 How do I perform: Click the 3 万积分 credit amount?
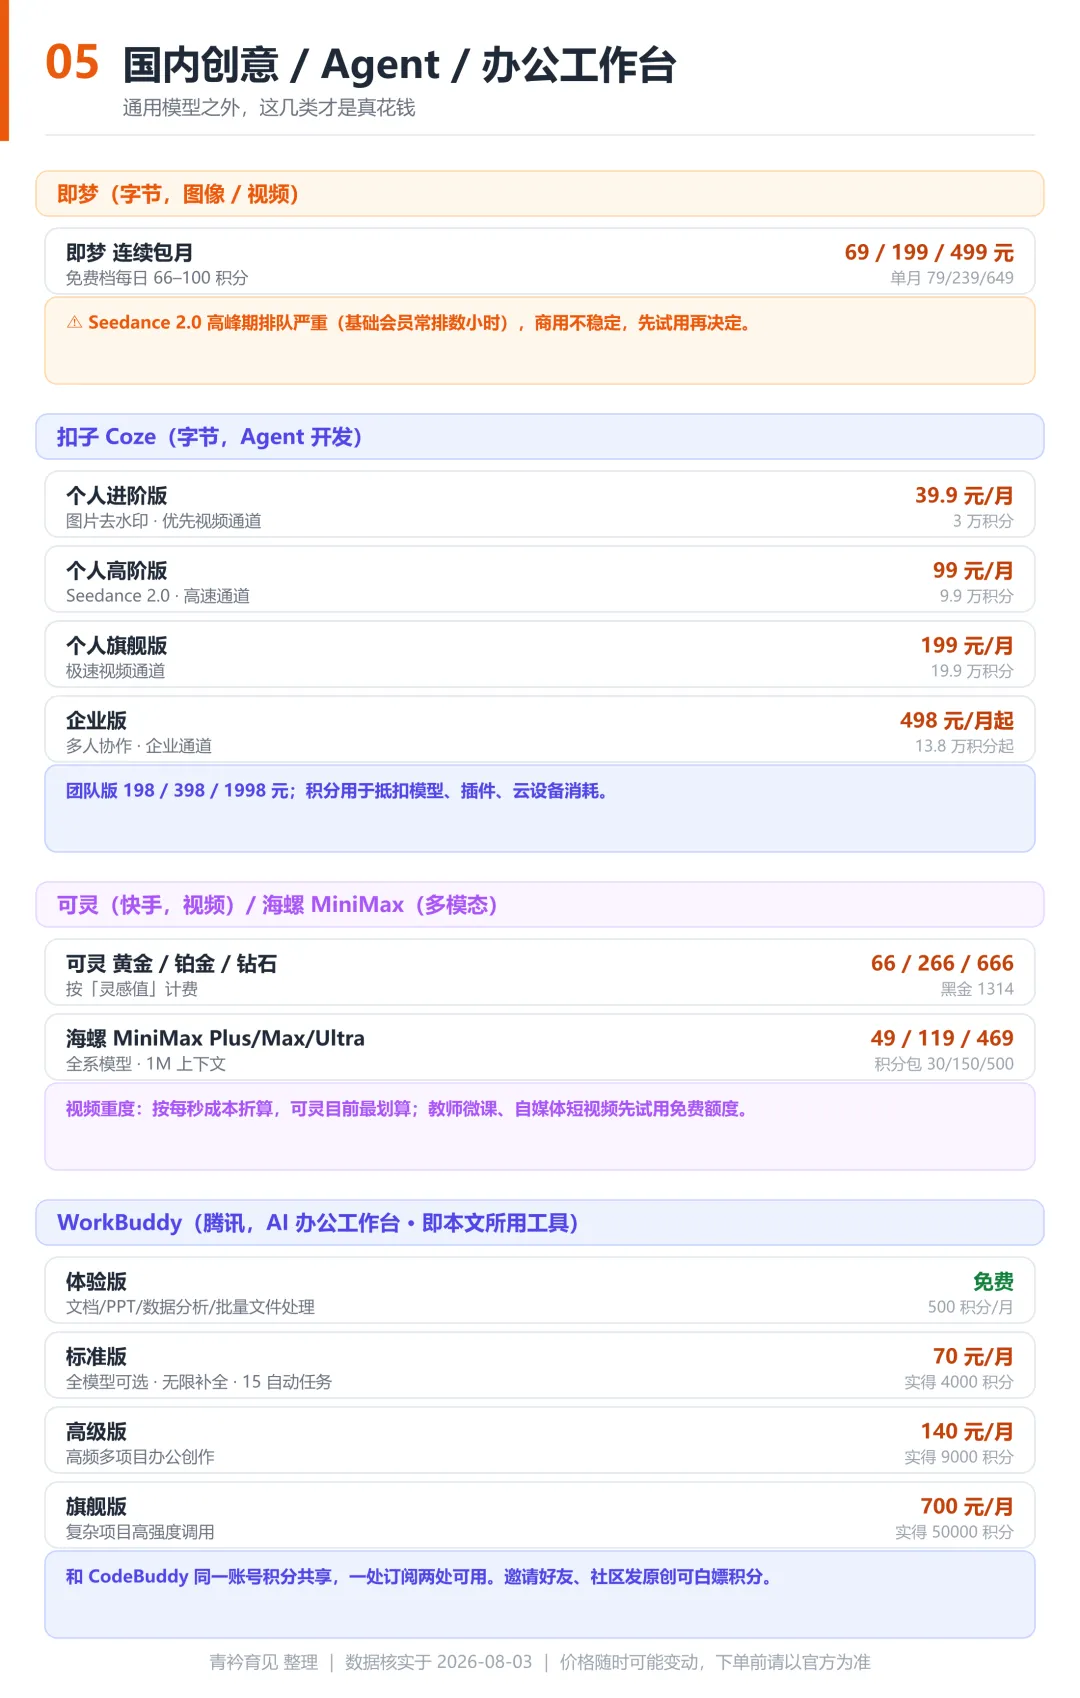pos(983,521)
